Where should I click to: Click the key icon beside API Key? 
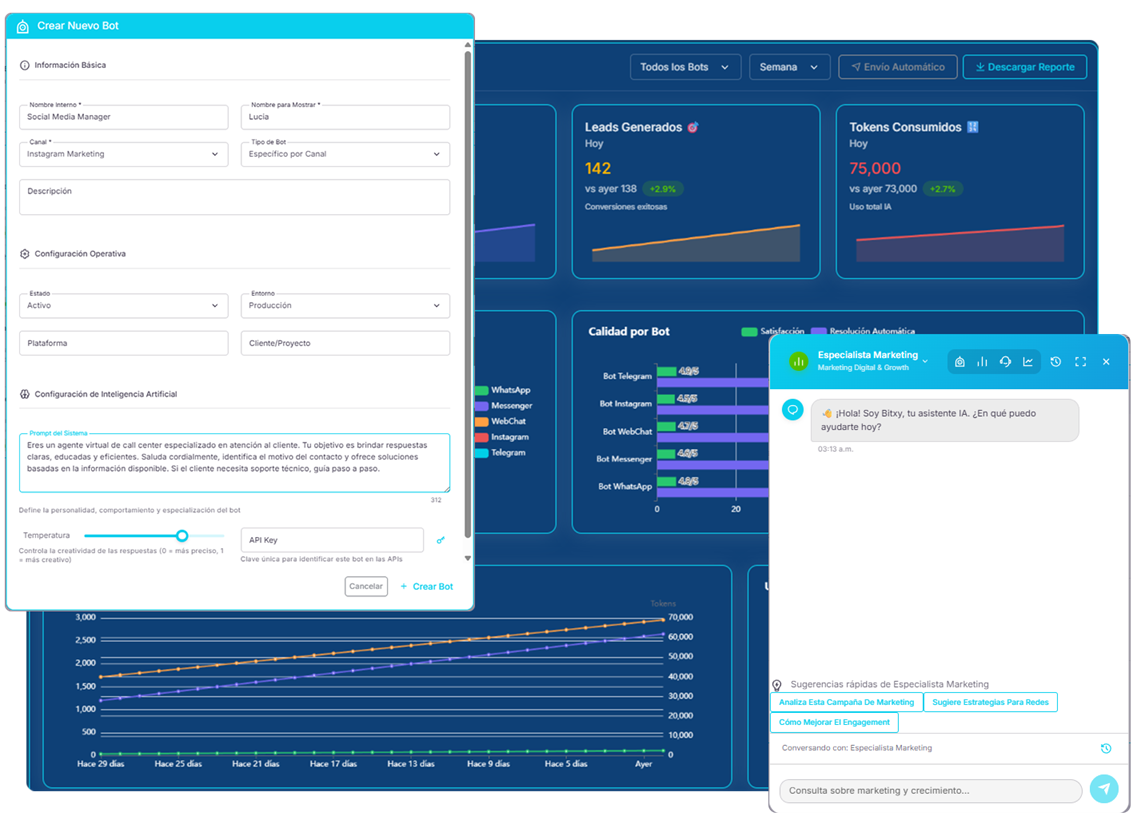[x=441, y=540]
